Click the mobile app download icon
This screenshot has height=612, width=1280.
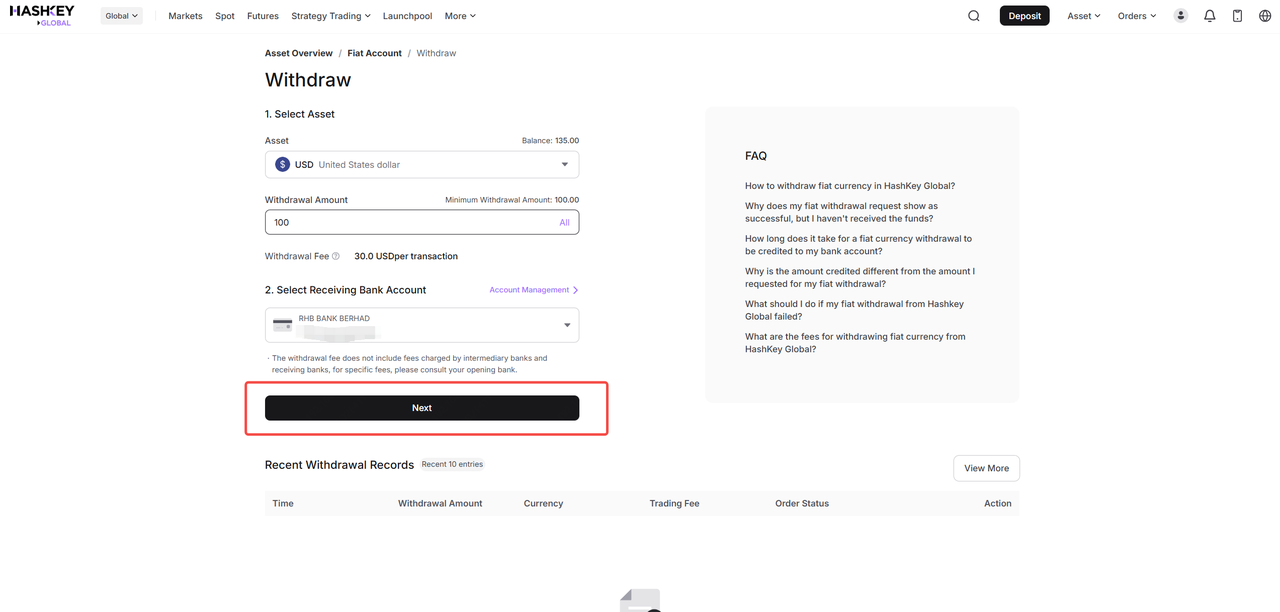tap(1237, 16)
